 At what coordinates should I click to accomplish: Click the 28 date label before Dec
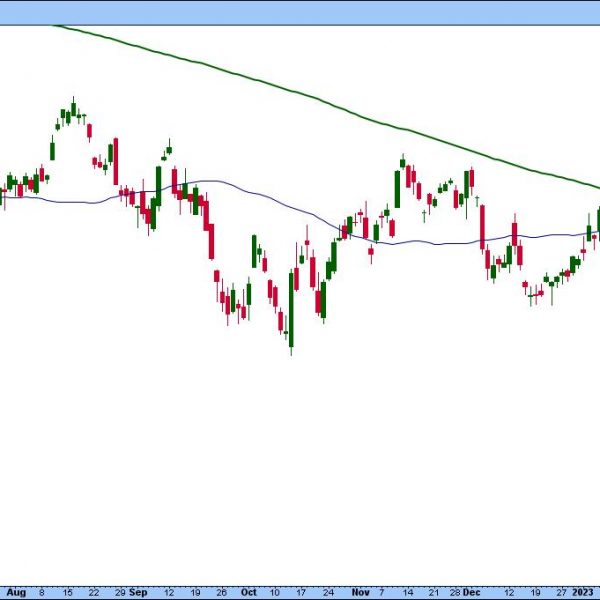455,592
